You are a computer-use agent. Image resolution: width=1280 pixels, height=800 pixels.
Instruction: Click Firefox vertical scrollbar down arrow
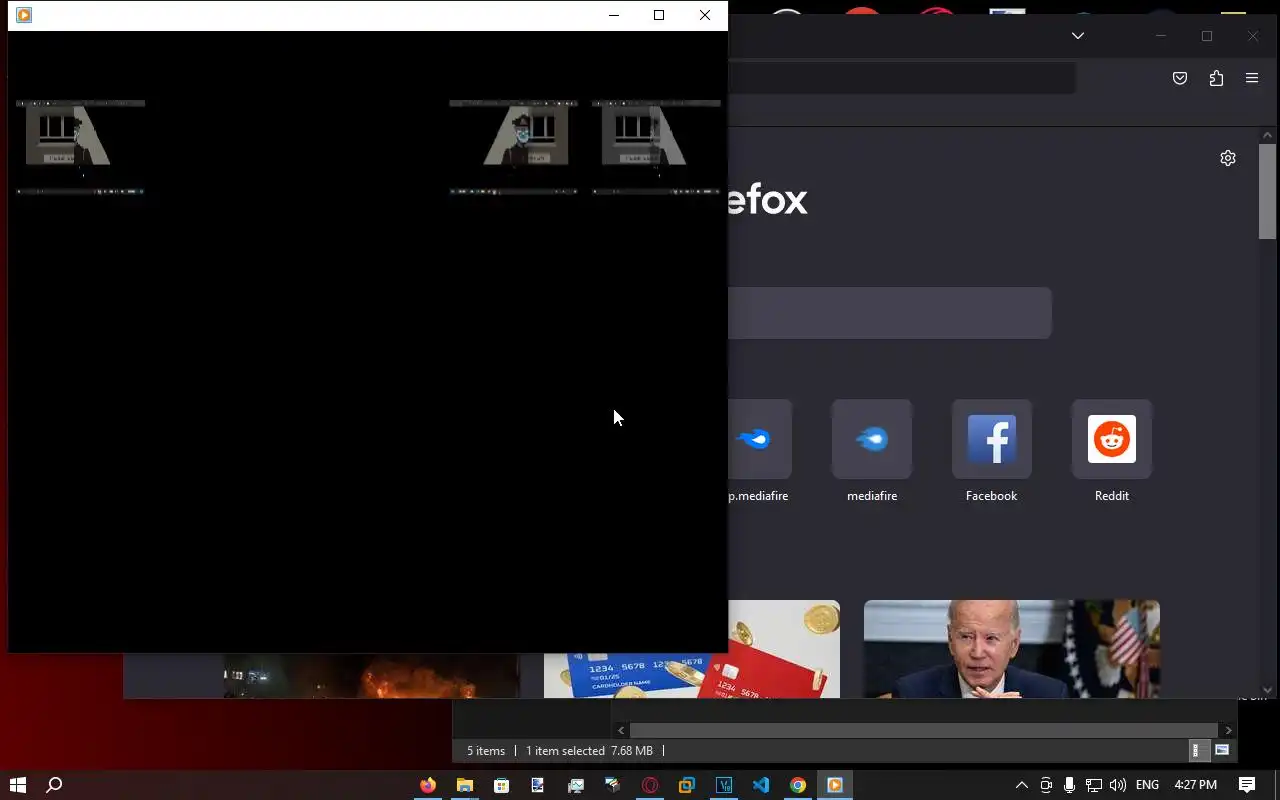click(1267, 690)
